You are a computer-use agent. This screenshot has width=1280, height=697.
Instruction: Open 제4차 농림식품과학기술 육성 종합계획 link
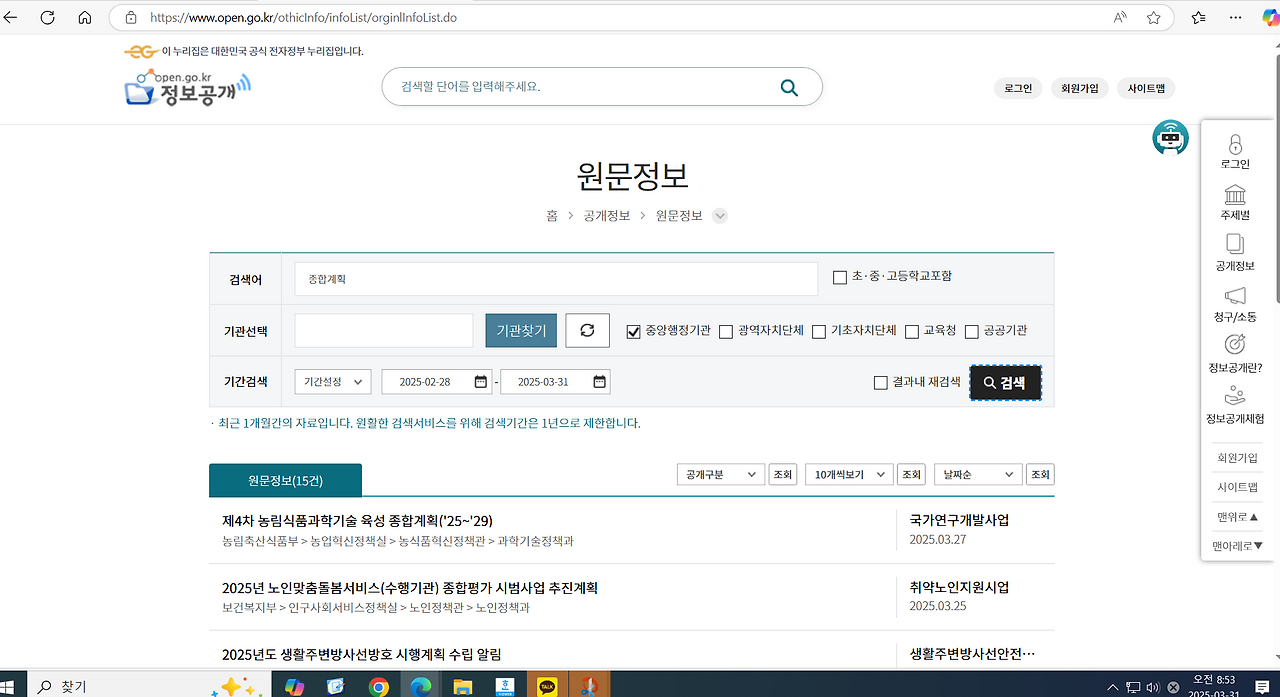pos(357,521)
